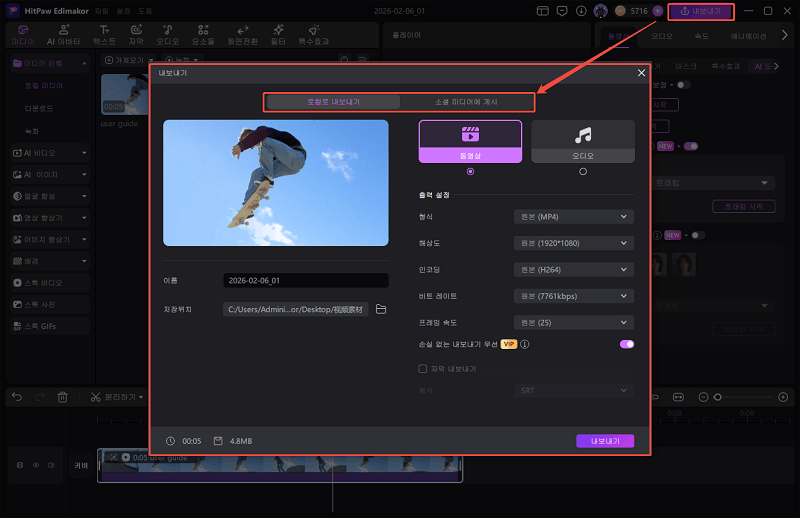
Task: Open the format dropdown showing MP4
Action: point(573,216)
